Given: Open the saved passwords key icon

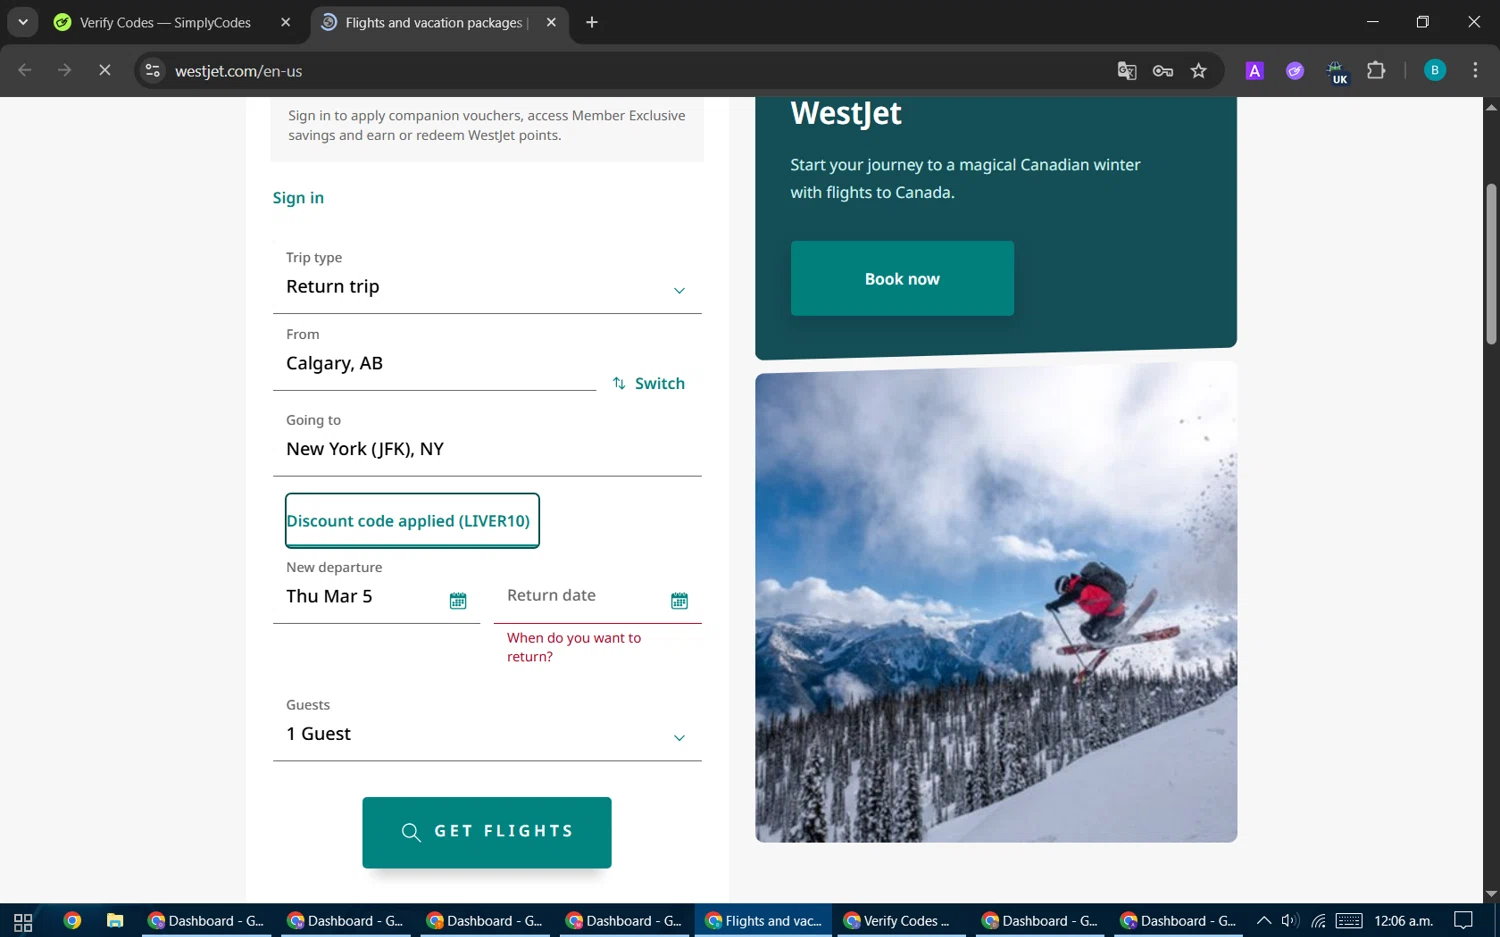Looking at the screenshot, I should coord(1163,70).
